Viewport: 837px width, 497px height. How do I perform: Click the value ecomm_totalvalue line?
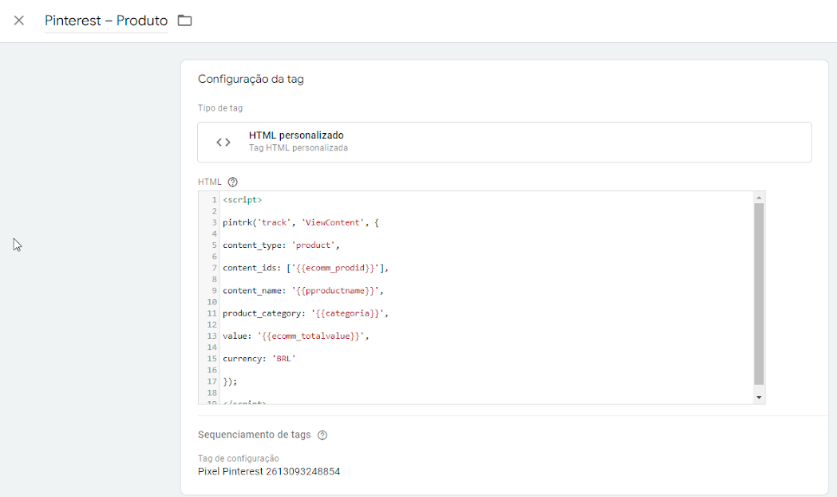296,336
